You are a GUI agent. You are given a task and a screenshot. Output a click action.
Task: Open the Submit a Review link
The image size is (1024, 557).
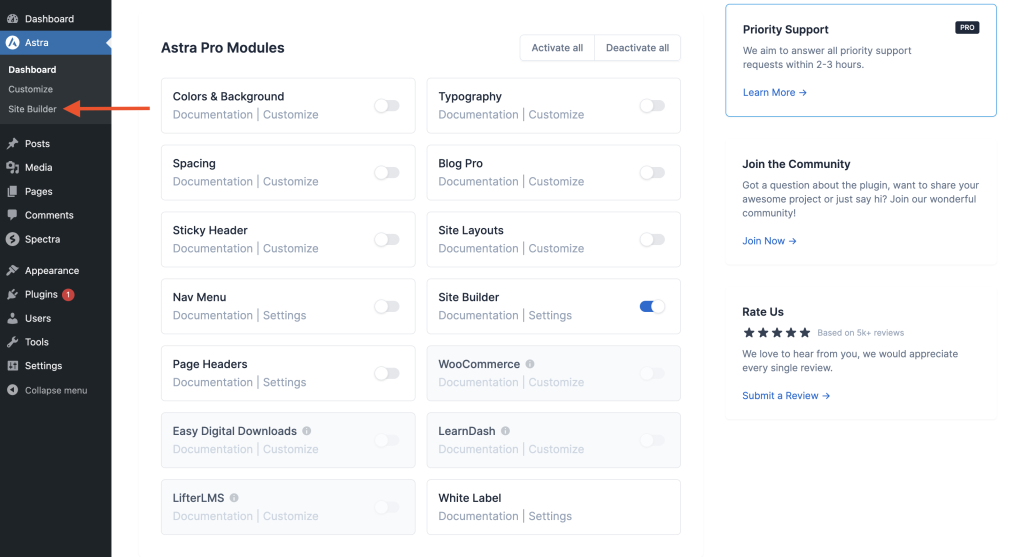point(786,396)
